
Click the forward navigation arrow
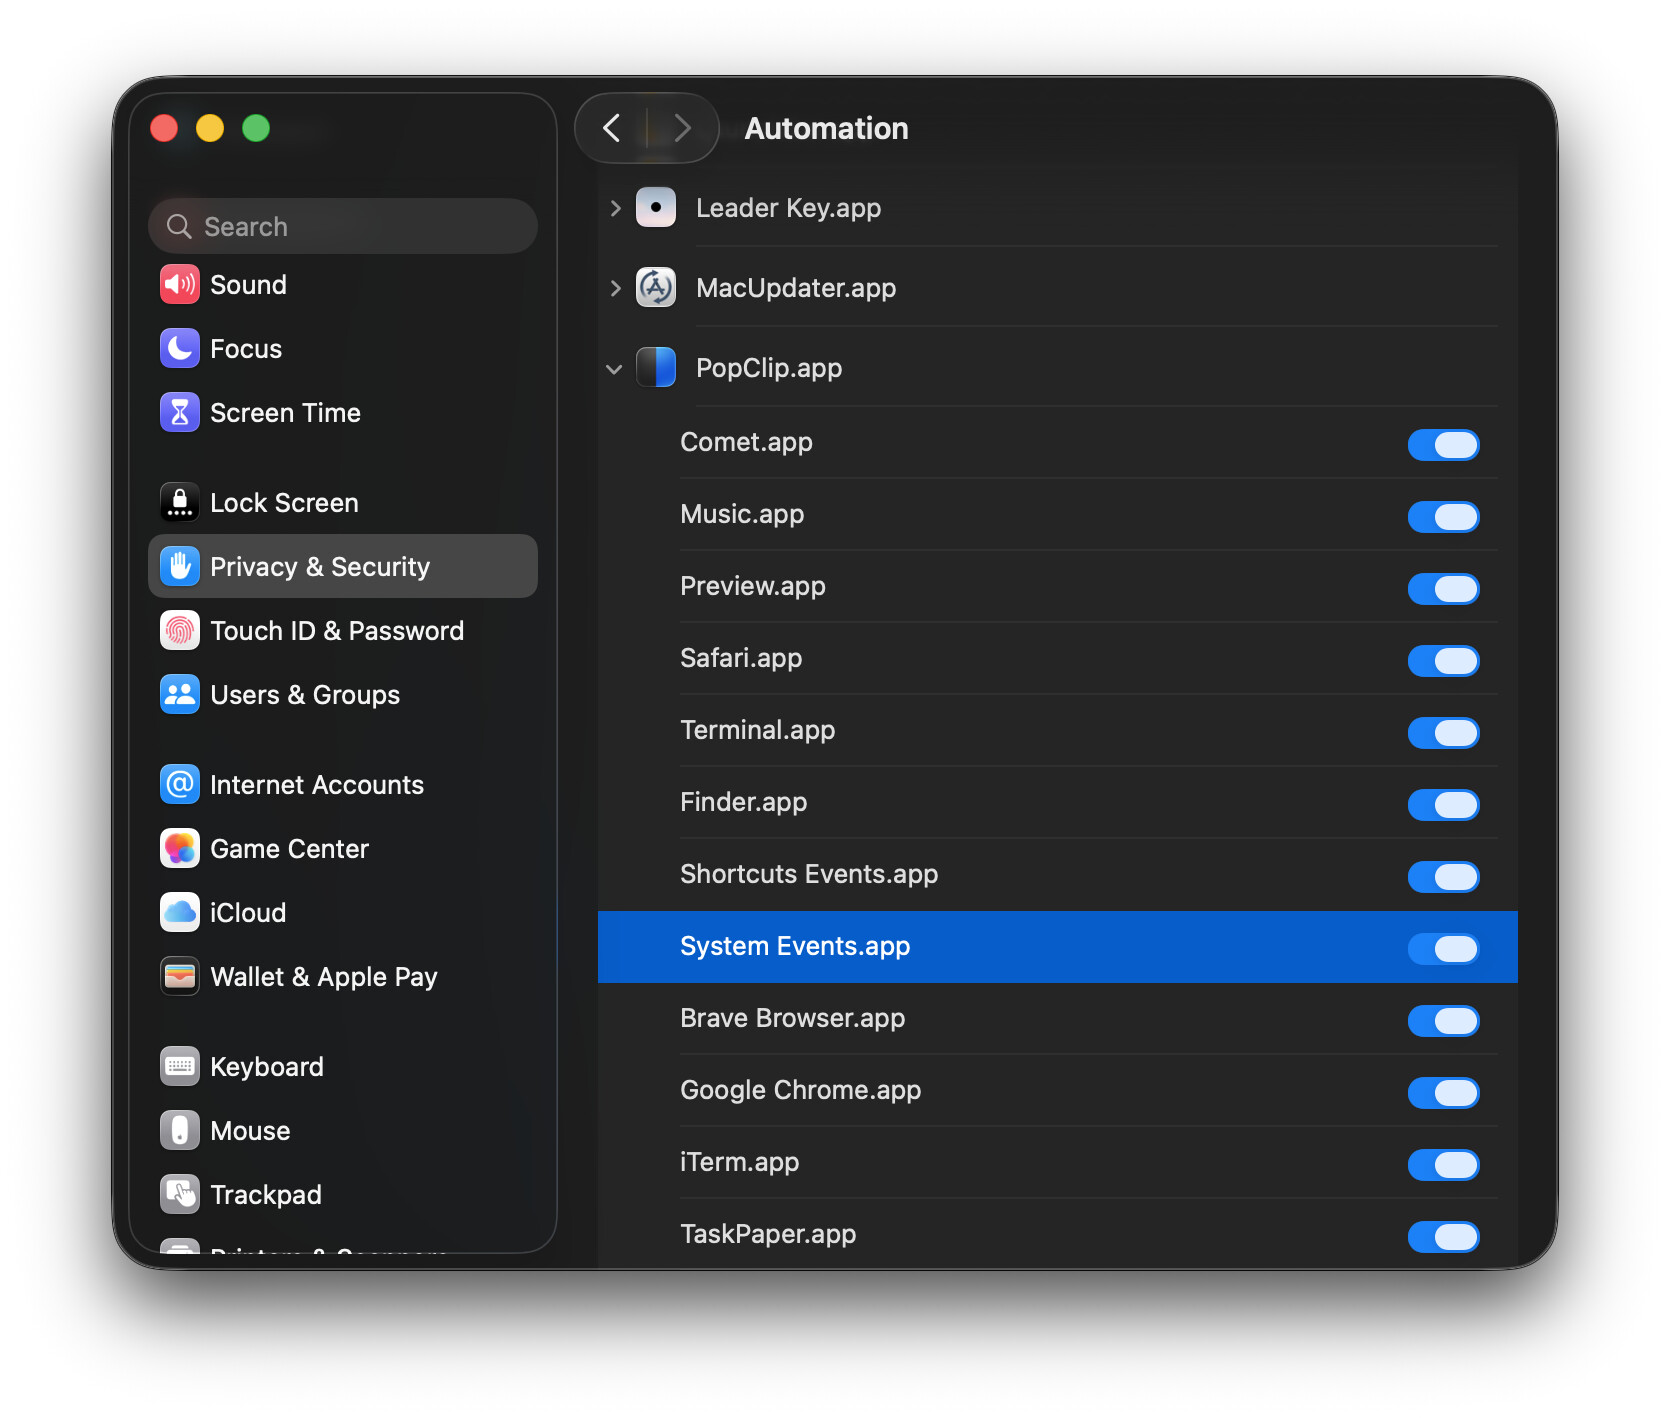(x=682, y=128)
